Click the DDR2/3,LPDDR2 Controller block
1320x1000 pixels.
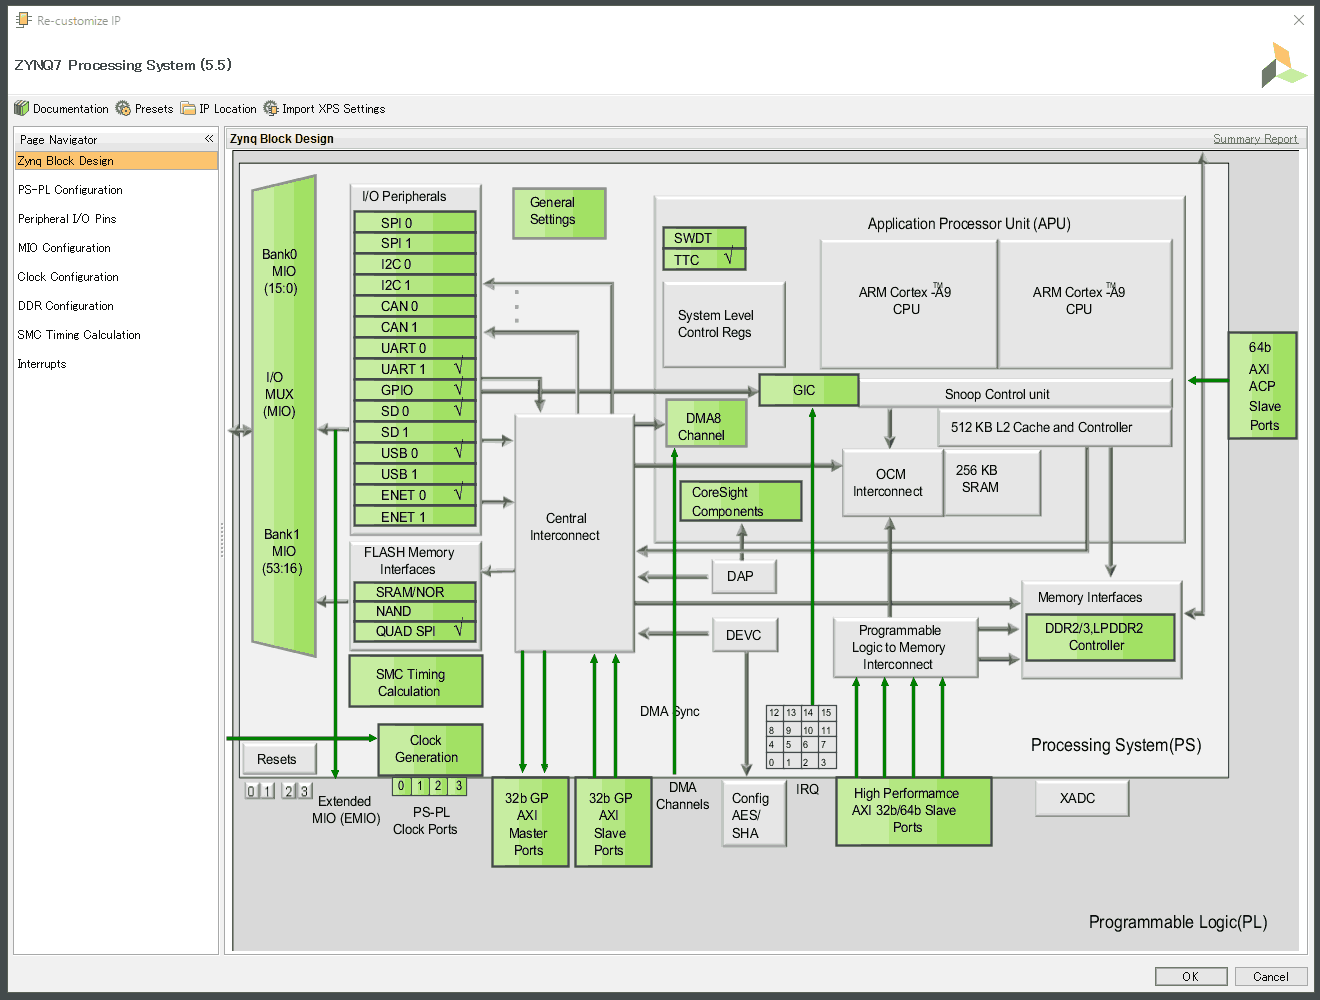tap(1100, 637)
